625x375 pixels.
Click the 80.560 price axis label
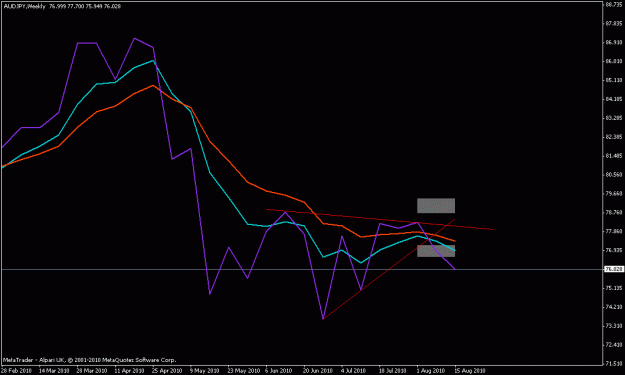click(x=614, y=175)
